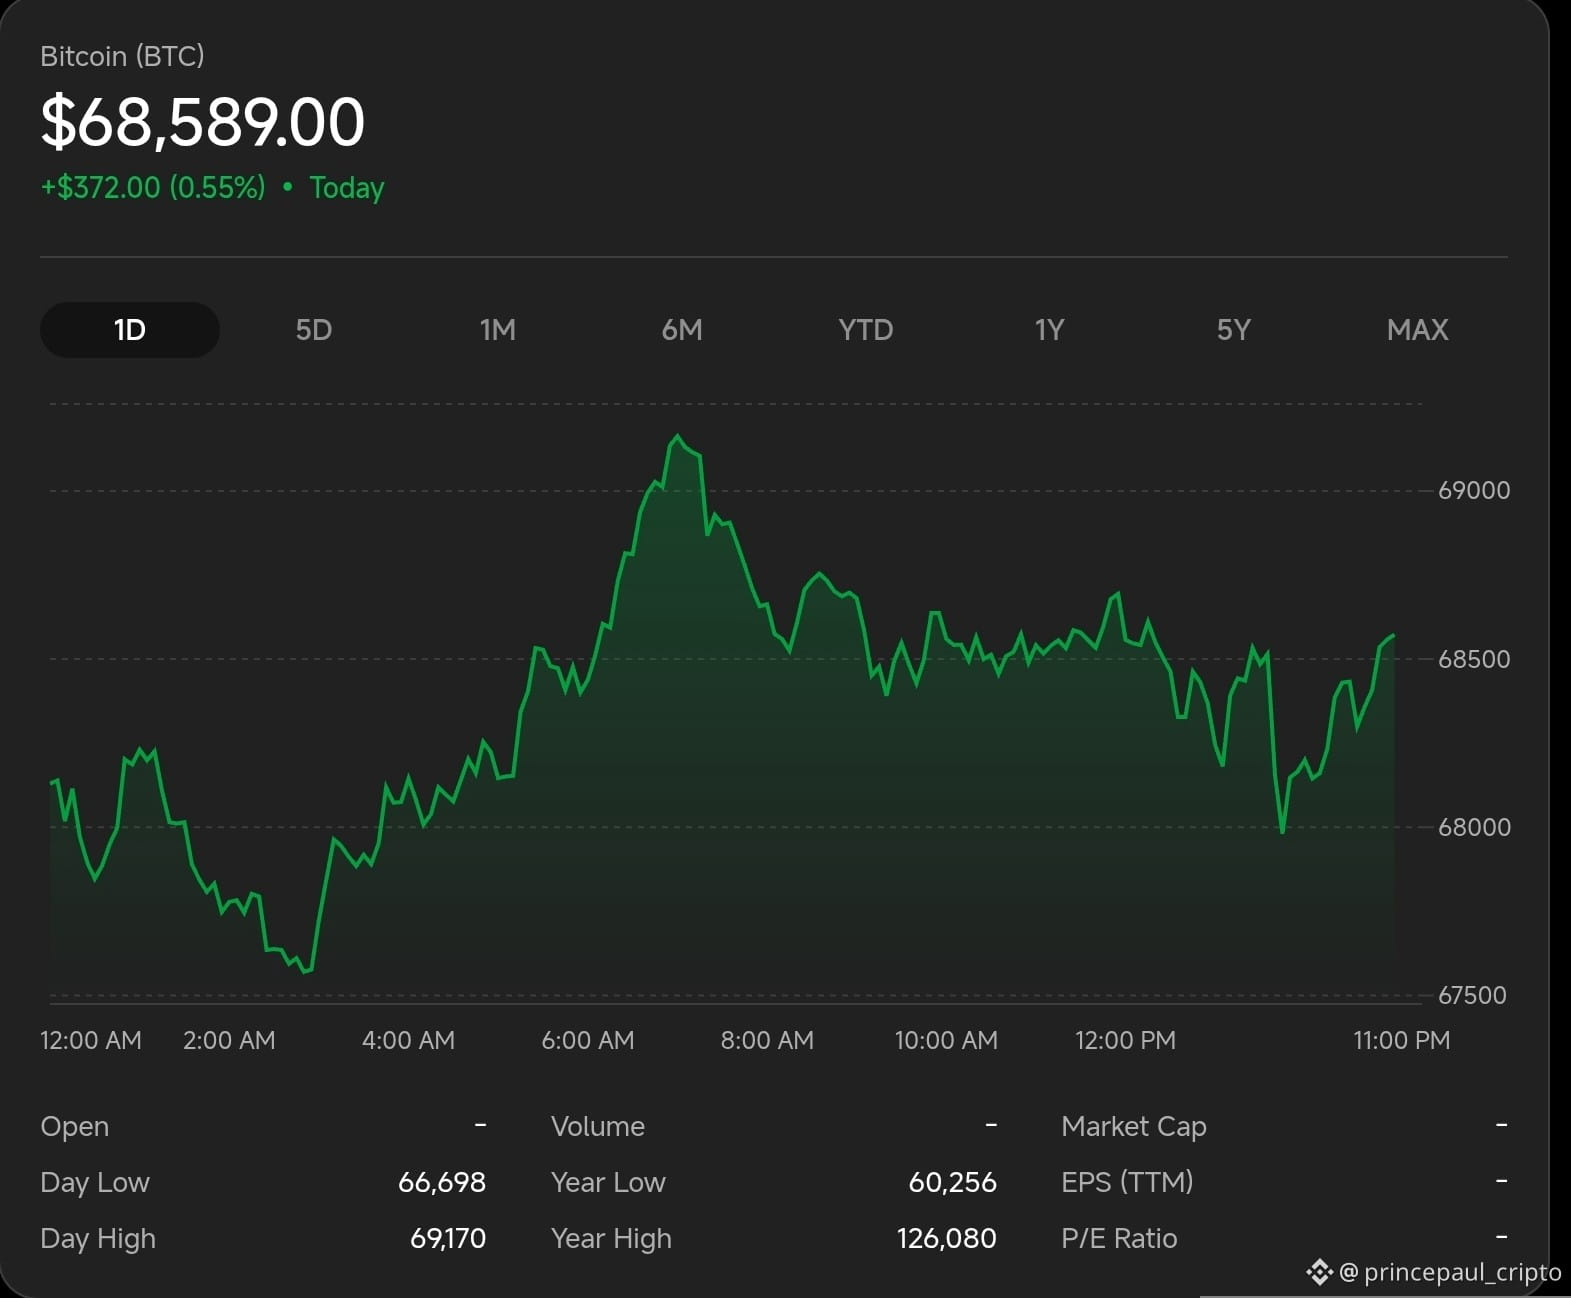Click the EPS (TTM) label
The height and width of the screenshot is (1298, 1571).
1127,1182
